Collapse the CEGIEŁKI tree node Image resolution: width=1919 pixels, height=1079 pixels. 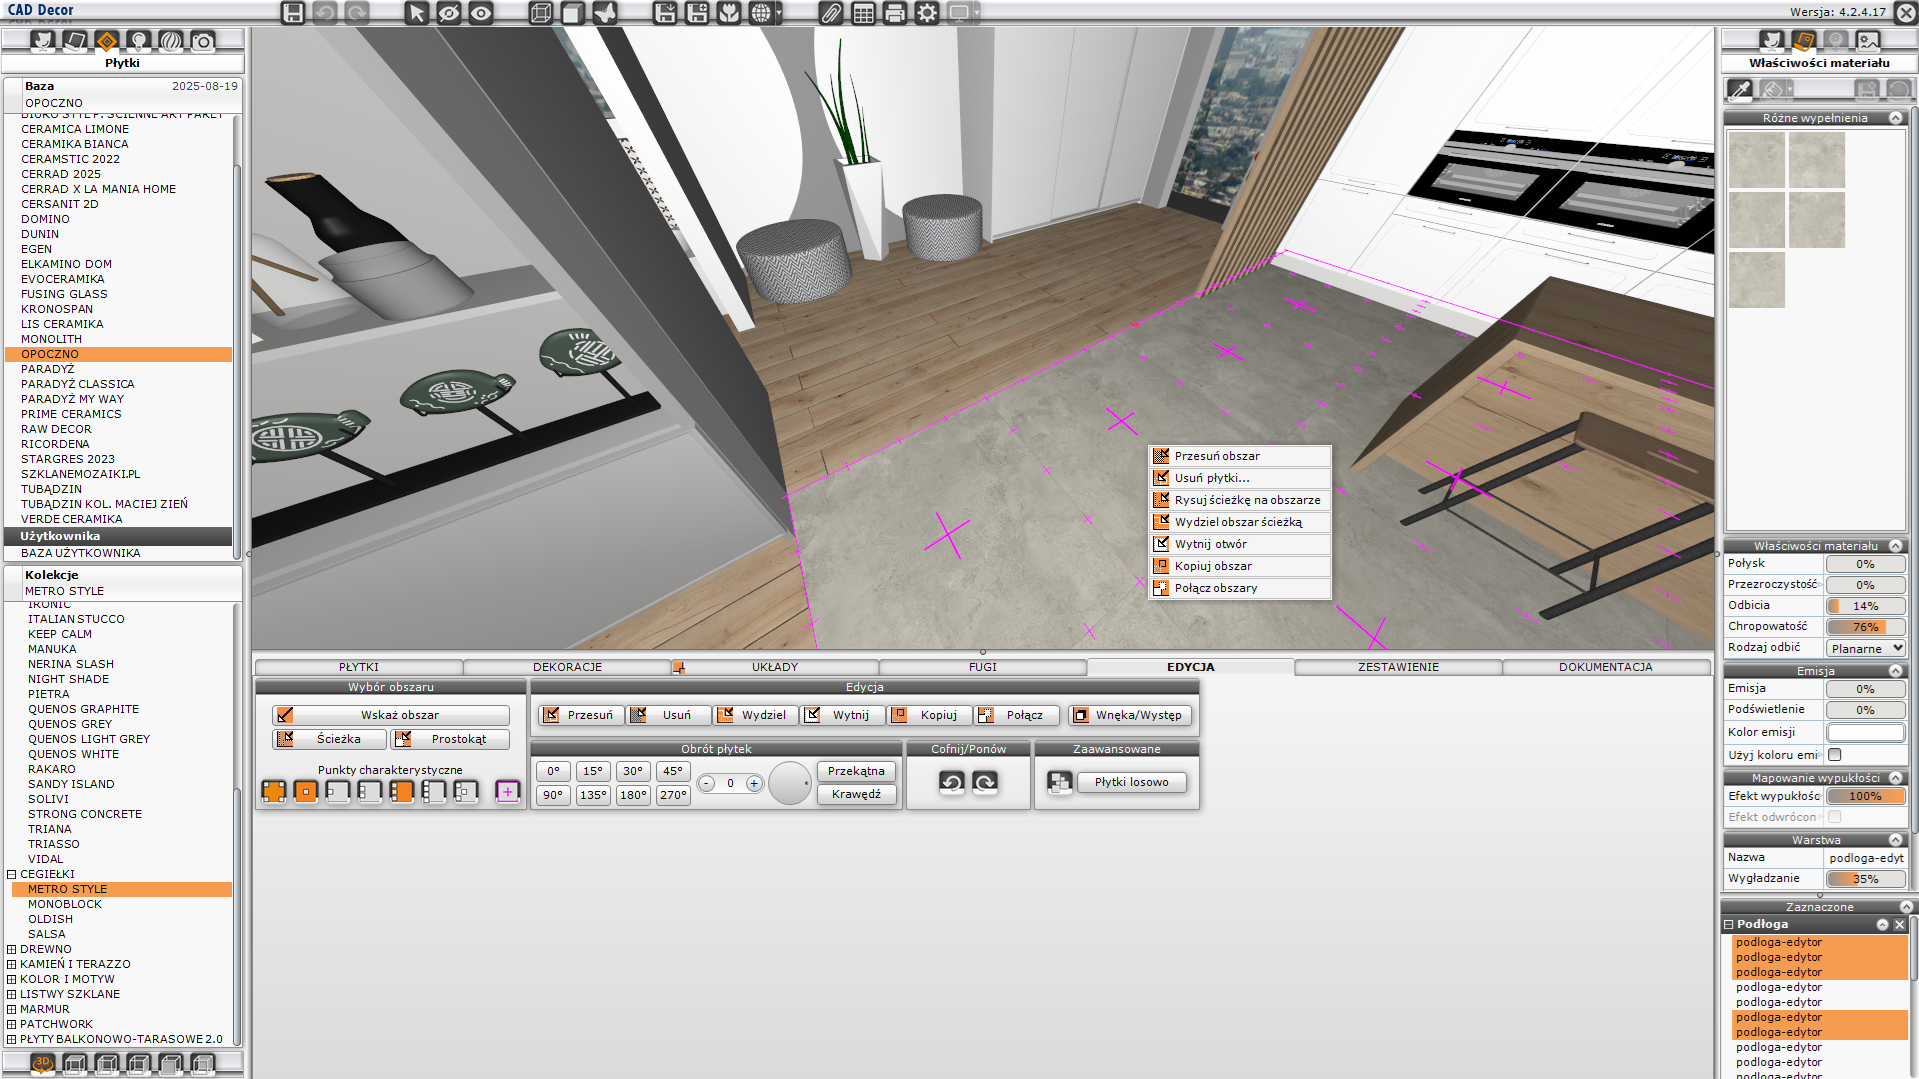12,874
